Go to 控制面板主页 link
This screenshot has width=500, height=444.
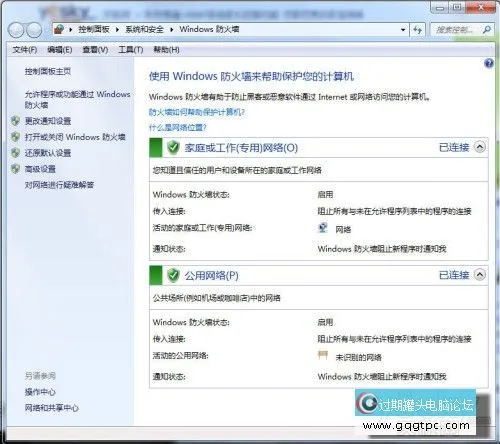(48, 71)
